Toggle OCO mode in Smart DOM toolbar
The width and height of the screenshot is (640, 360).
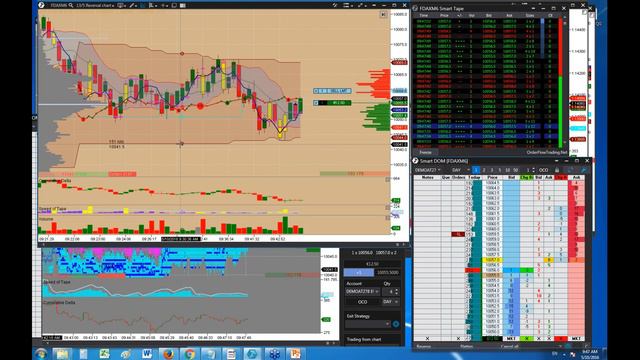544,170
